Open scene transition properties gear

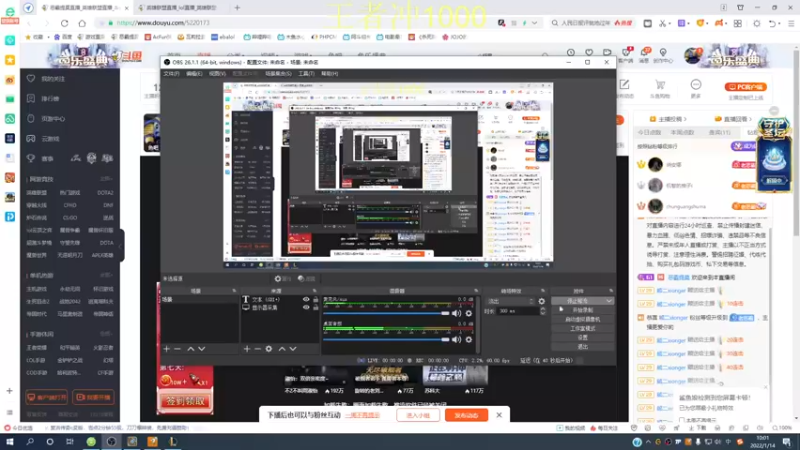542,301
